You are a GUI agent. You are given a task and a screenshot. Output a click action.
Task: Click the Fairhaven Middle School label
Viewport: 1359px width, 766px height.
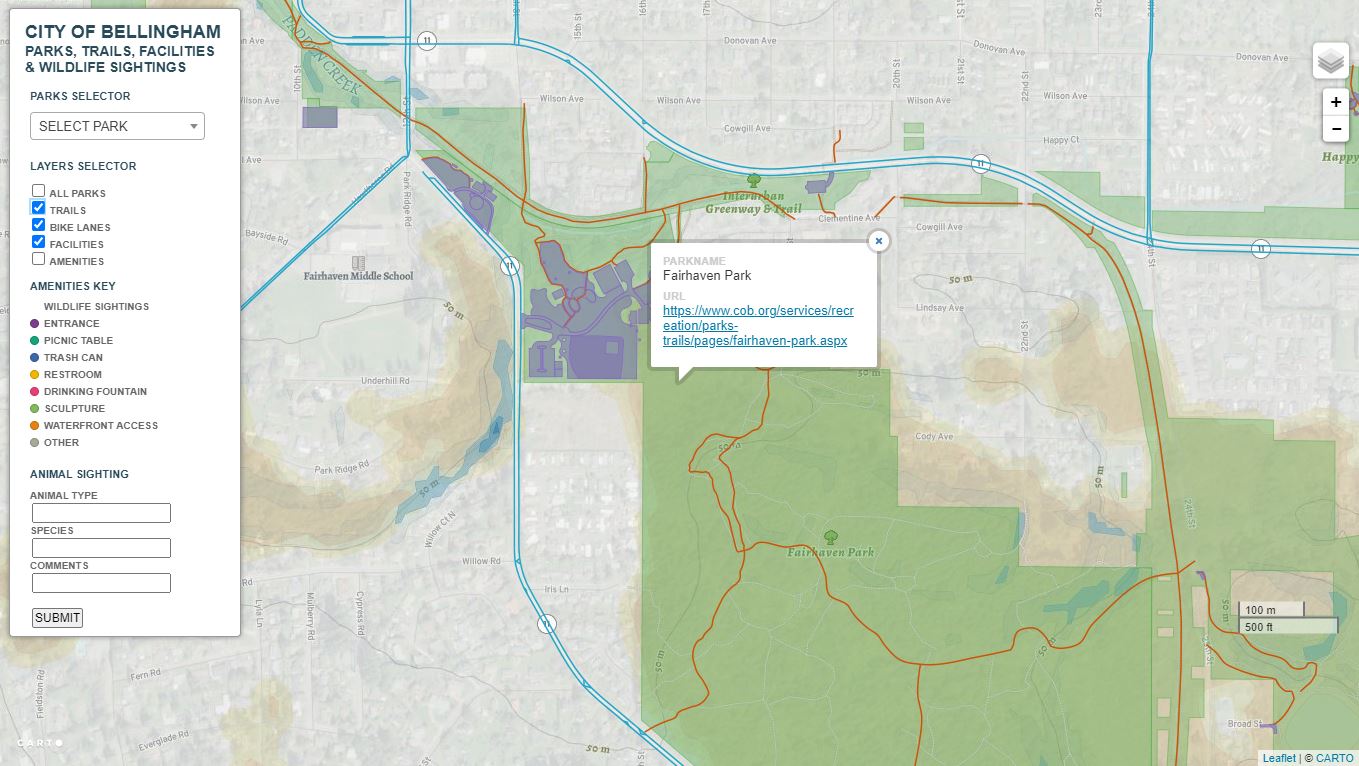tap(358, 276)
